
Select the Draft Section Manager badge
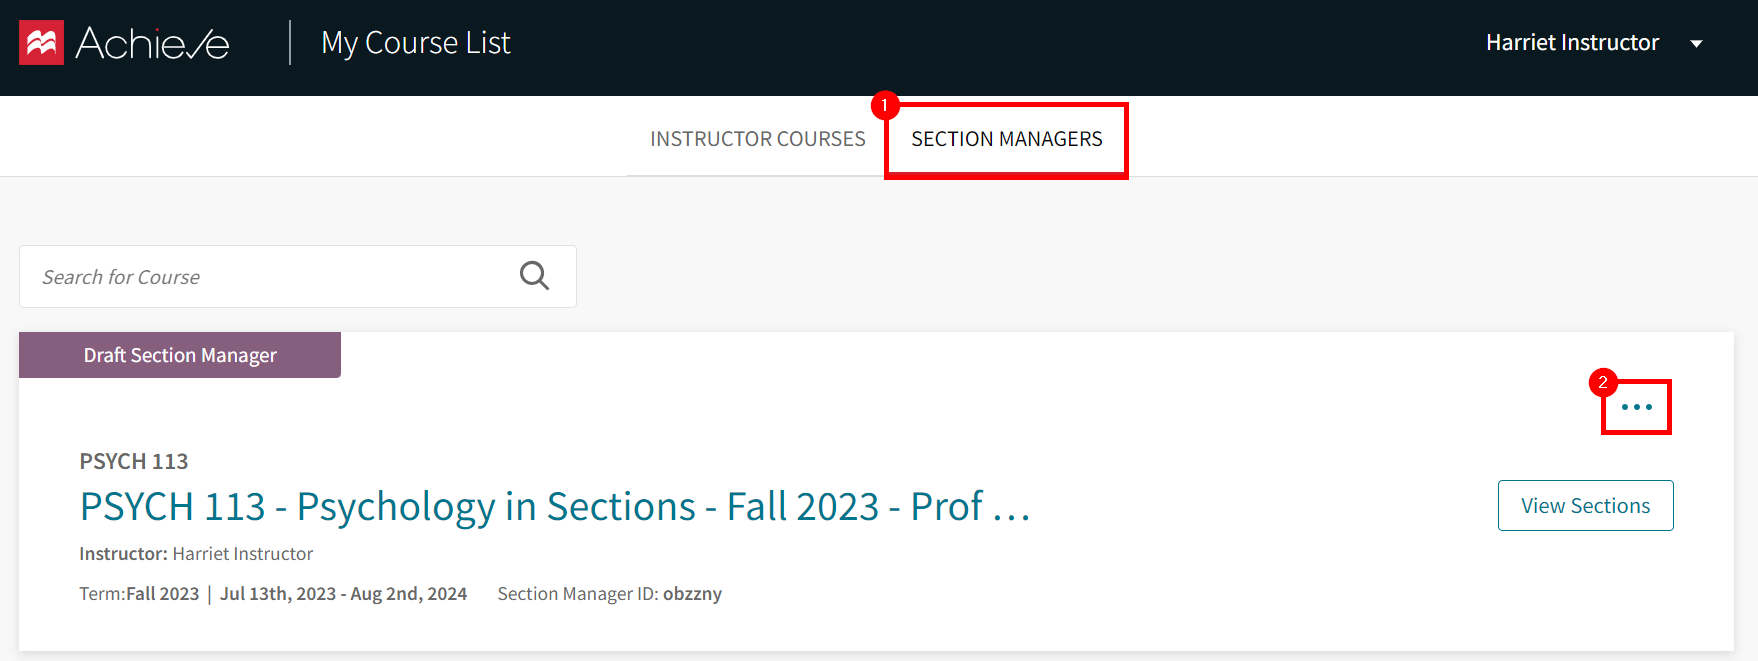click(x=179, y=355)
